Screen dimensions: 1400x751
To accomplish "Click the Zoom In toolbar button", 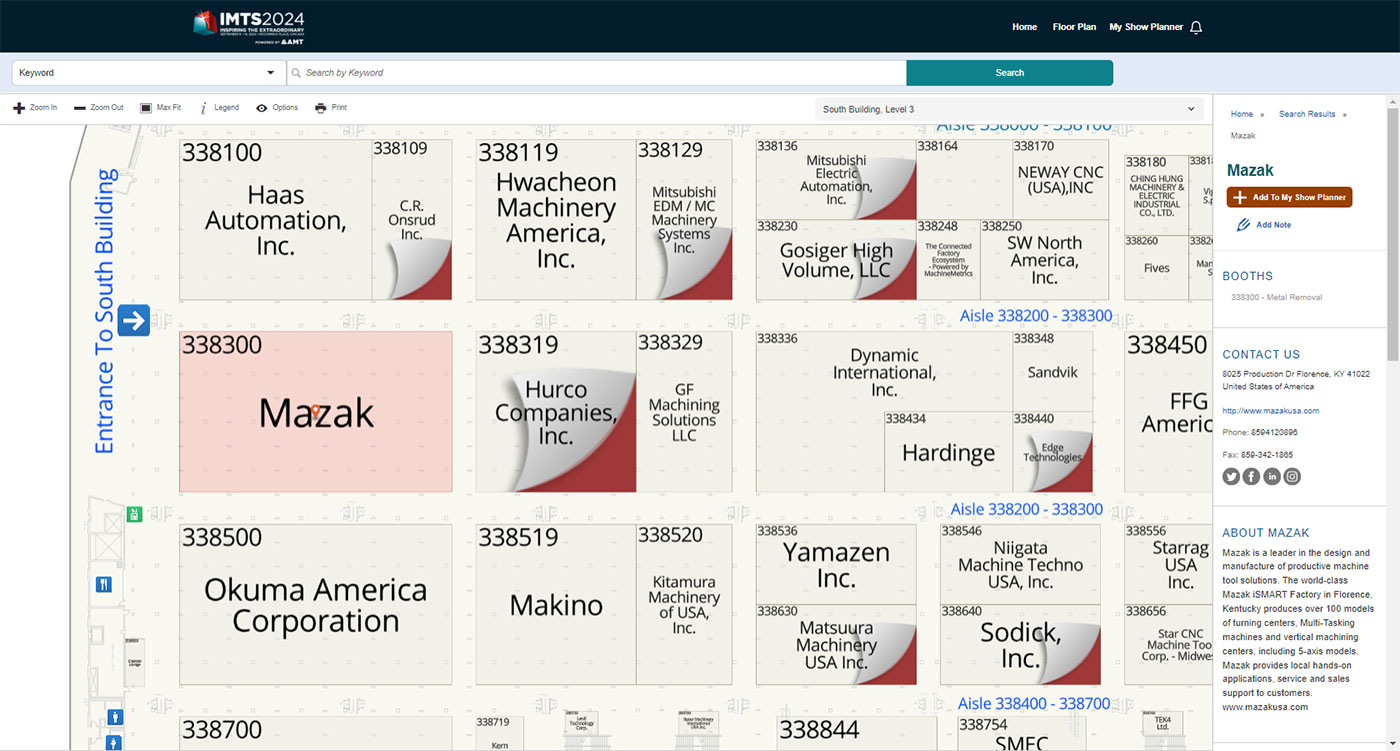I will coord(35,108).
